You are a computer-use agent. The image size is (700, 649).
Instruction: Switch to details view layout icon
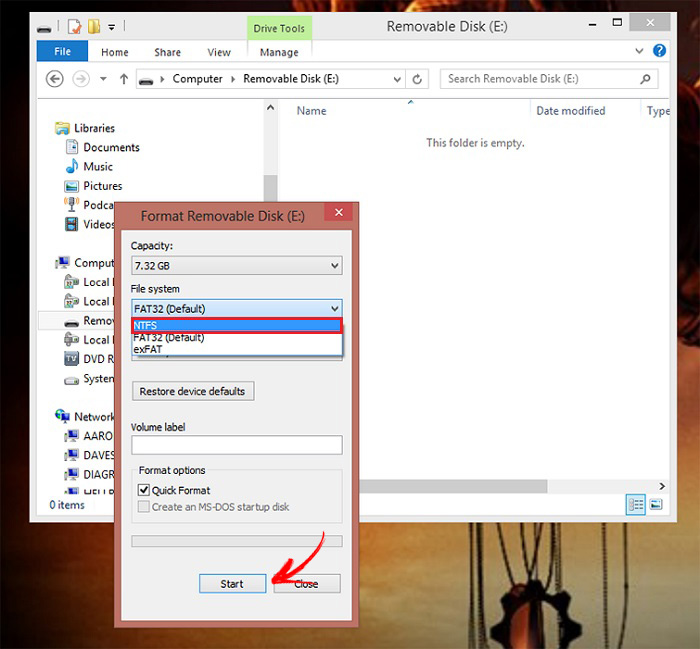[635, 505]
